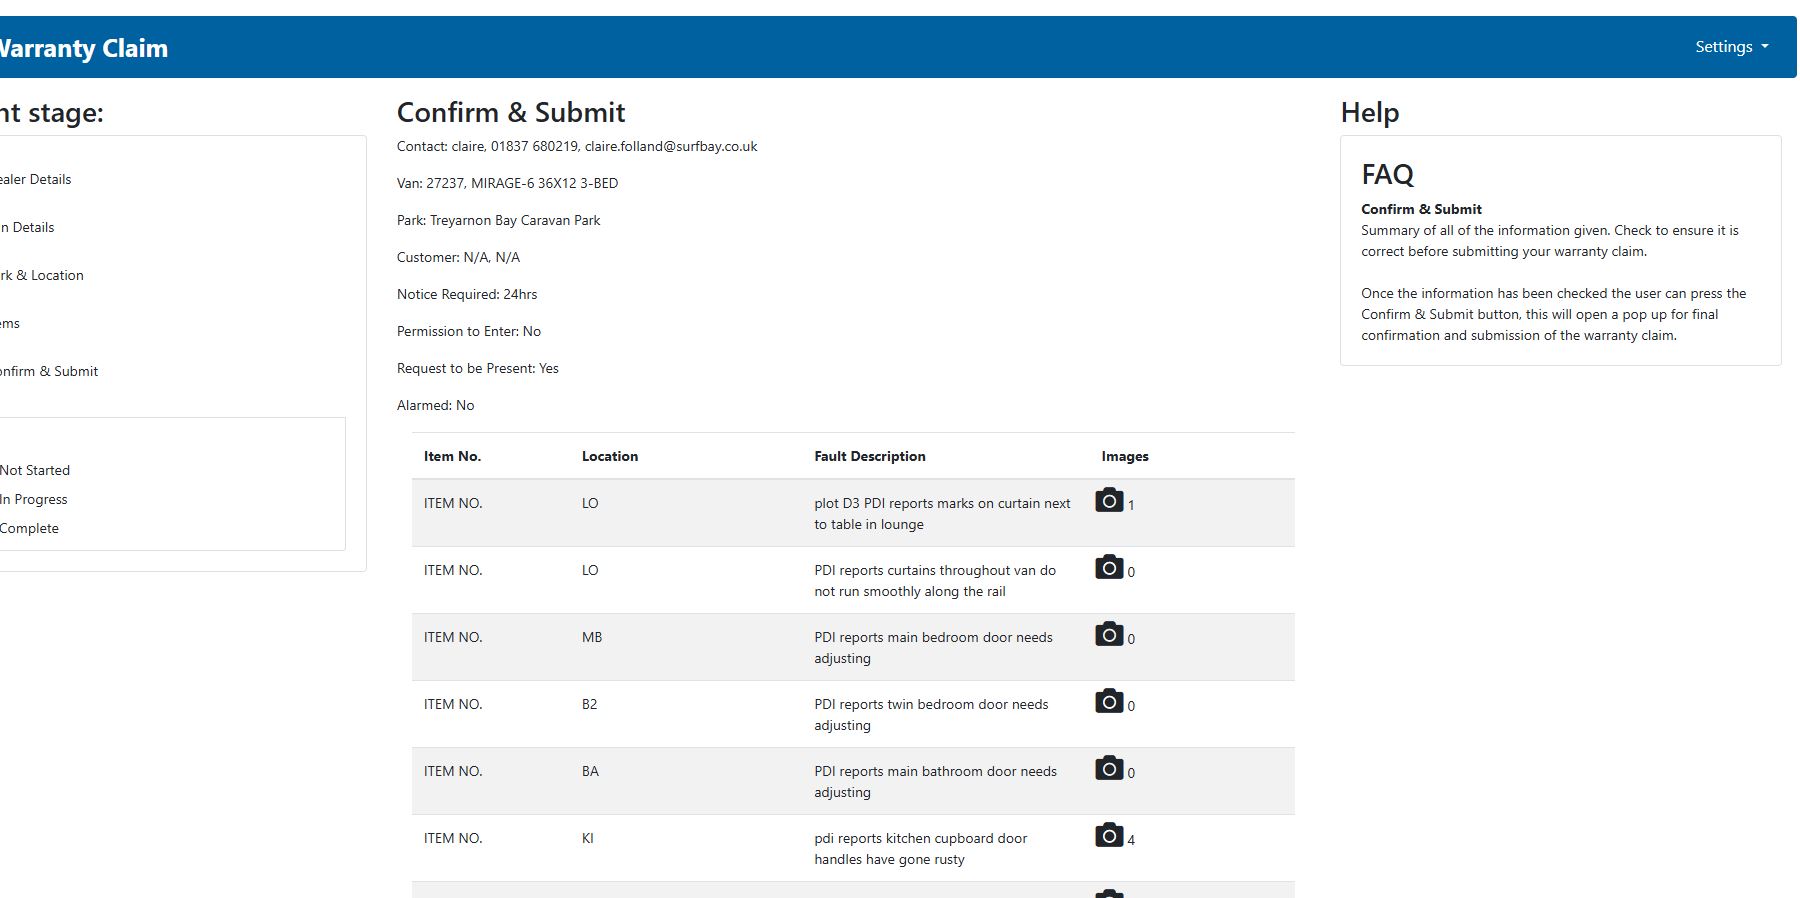Select Confirm & Submit stage in sidebar

click(49, 372)
